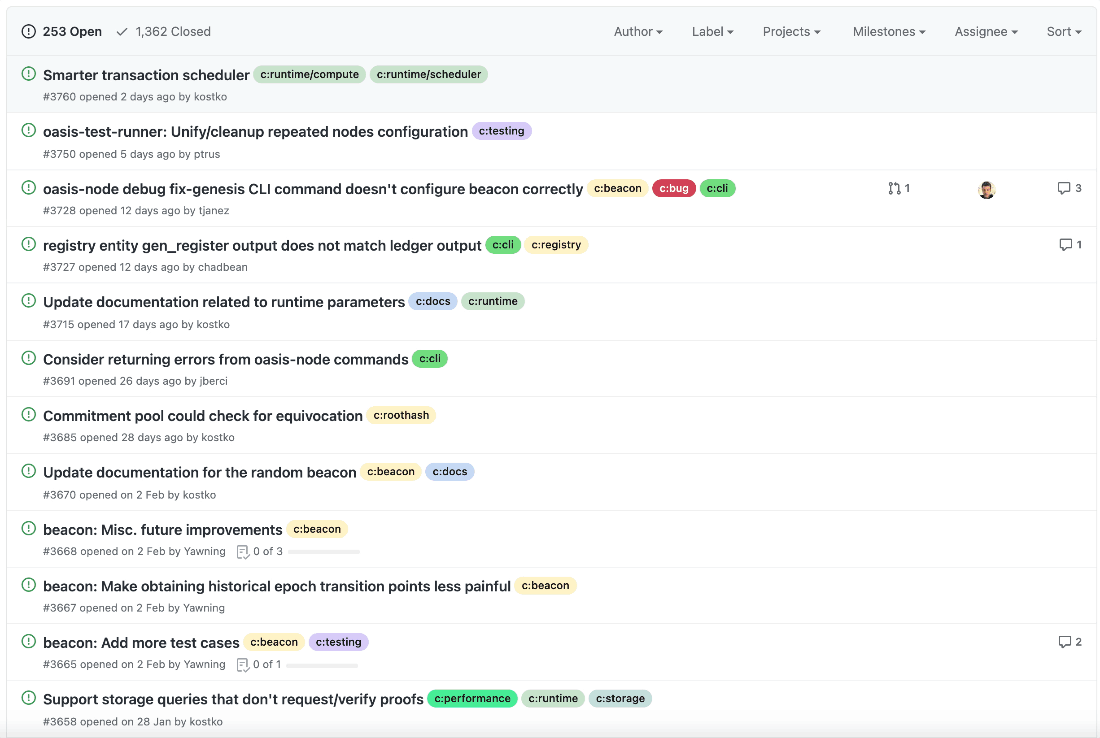
Task: Click open-issue icon beside historical epoch transition issue
Action: point(29,585)
